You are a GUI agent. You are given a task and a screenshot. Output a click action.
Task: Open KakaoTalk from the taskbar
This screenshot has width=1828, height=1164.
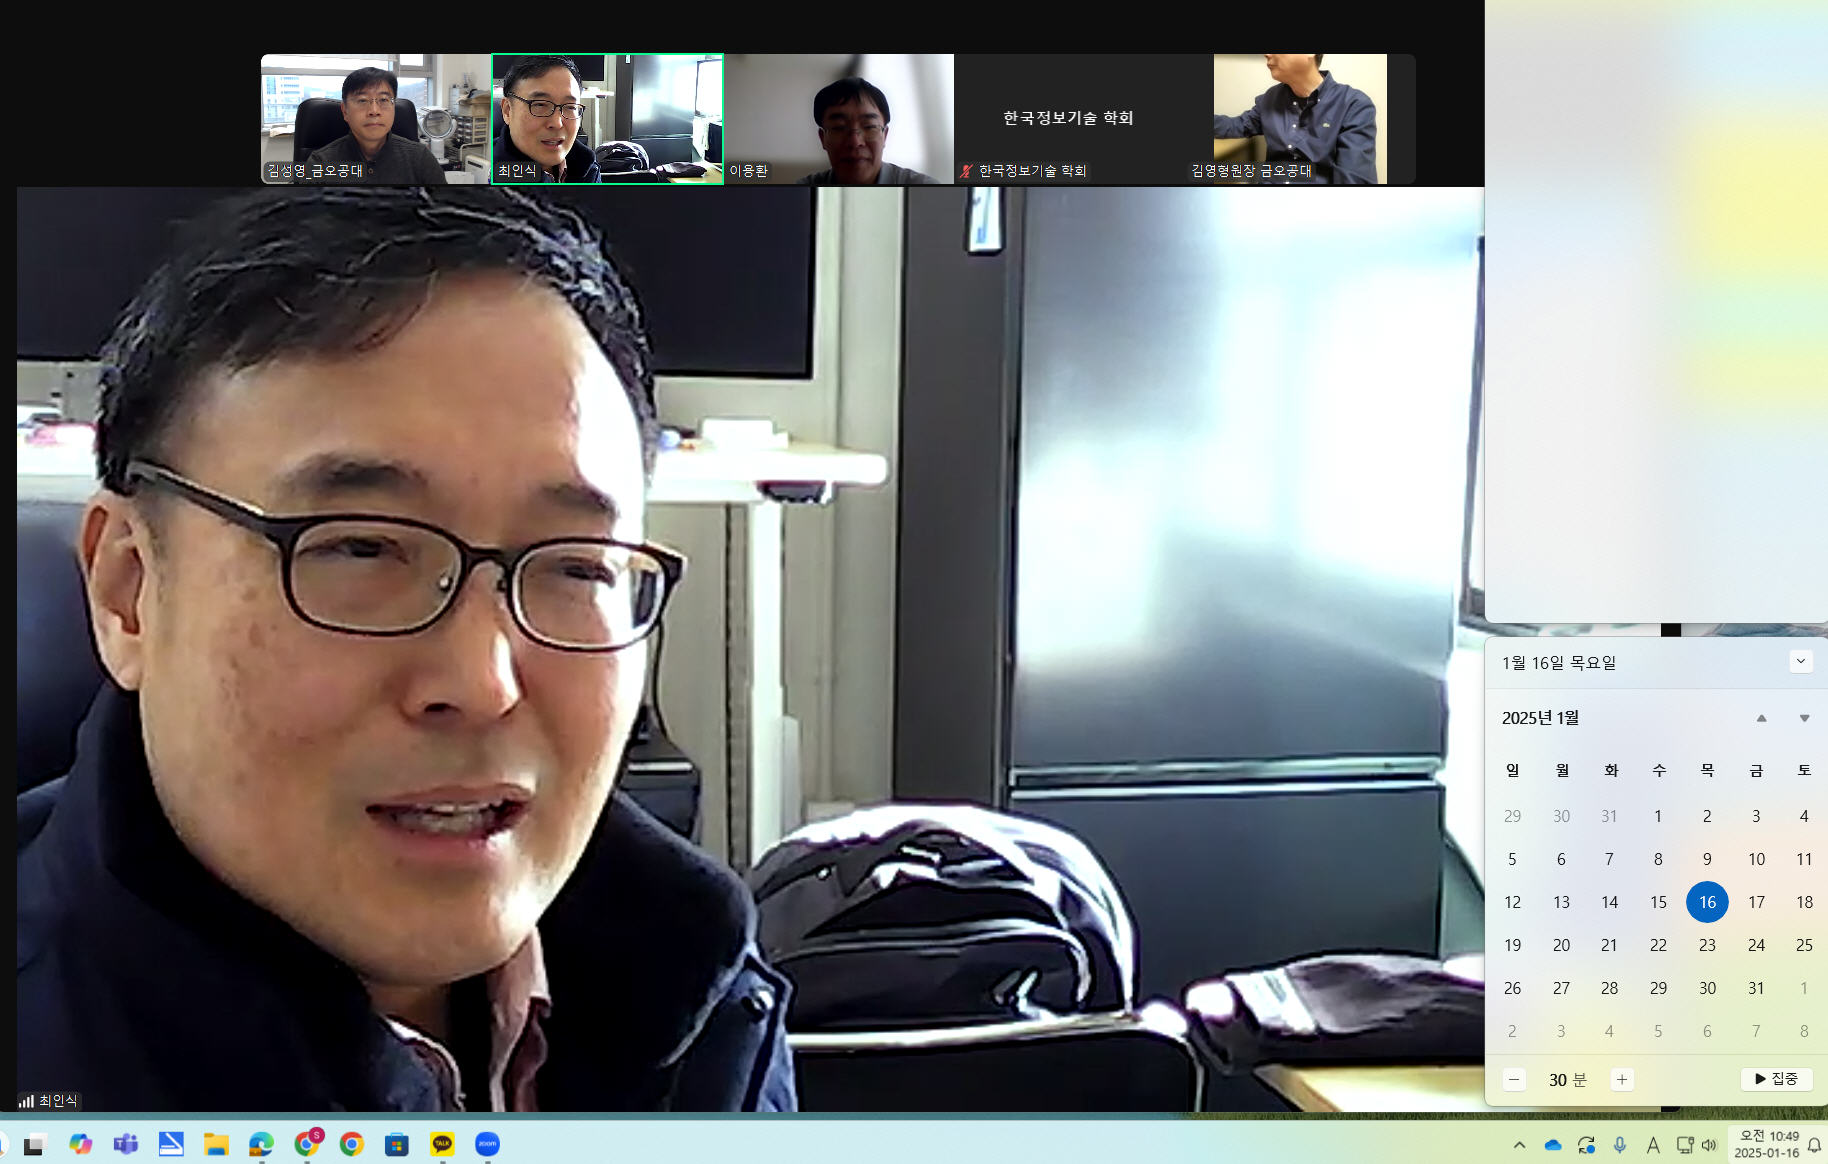[x=442, y=1144]
